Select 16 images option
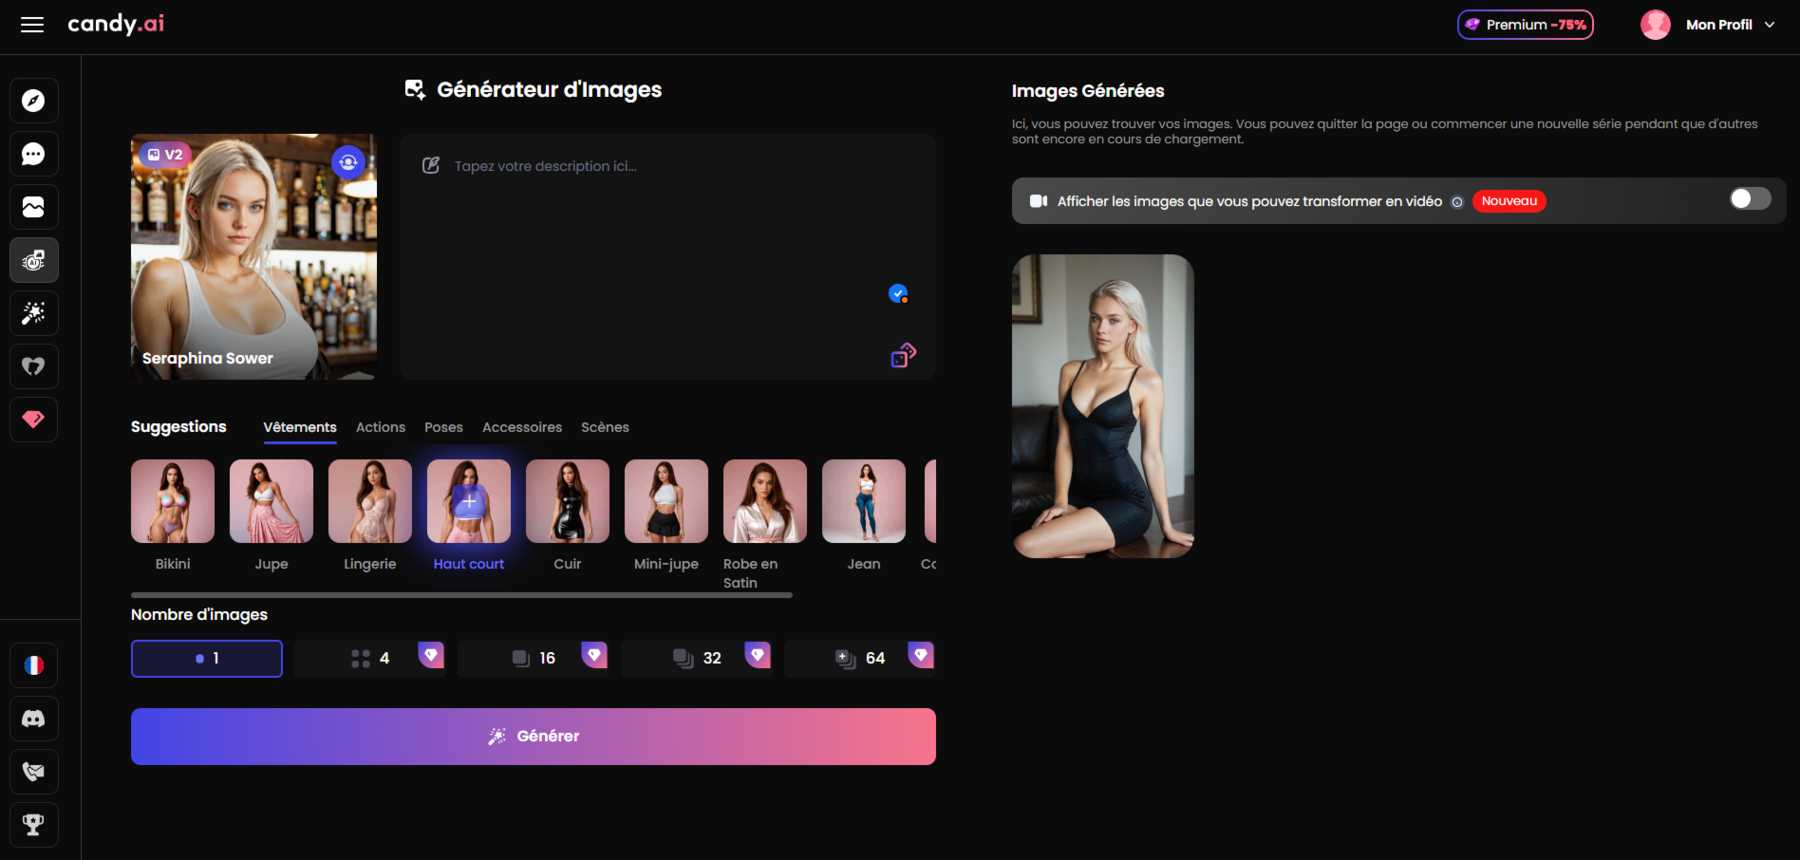The height and width of the screenshot is (860, 1800). click(x=533, y=658)
